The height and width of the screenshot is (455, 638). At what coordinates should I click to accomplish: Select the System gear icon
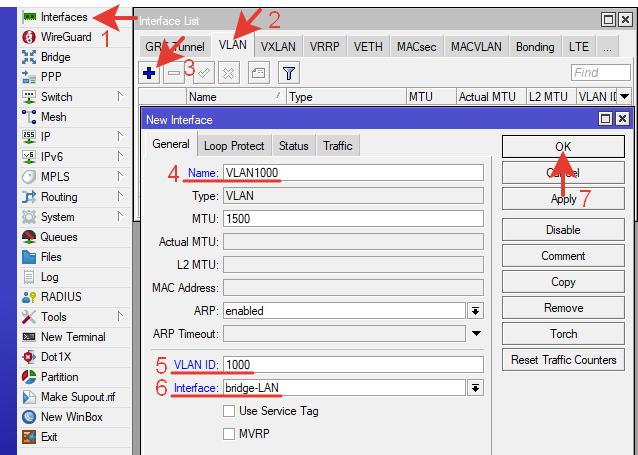tap(29, 217)
